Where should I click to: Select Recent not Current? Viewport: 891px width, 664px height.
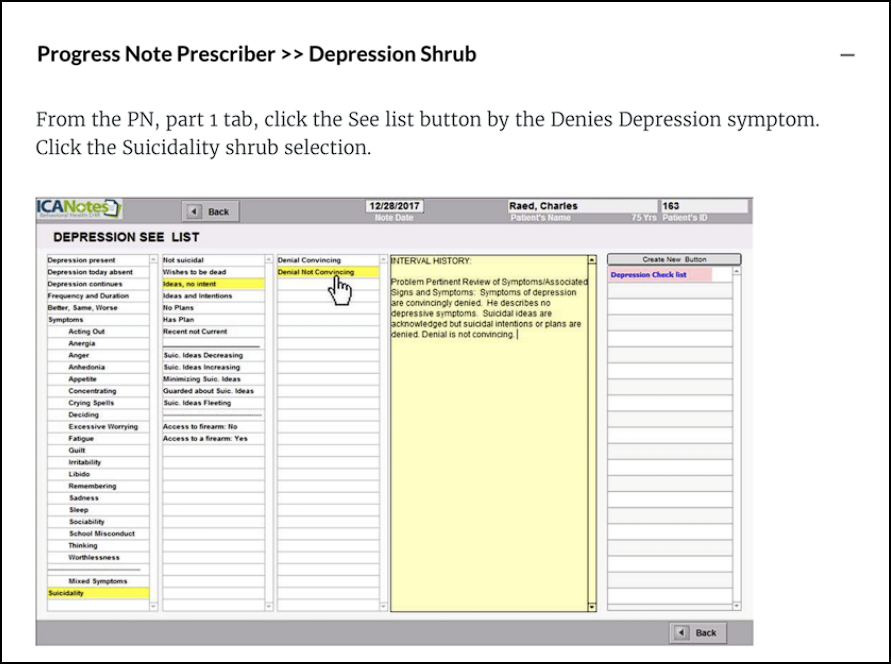tap(214, 332)
